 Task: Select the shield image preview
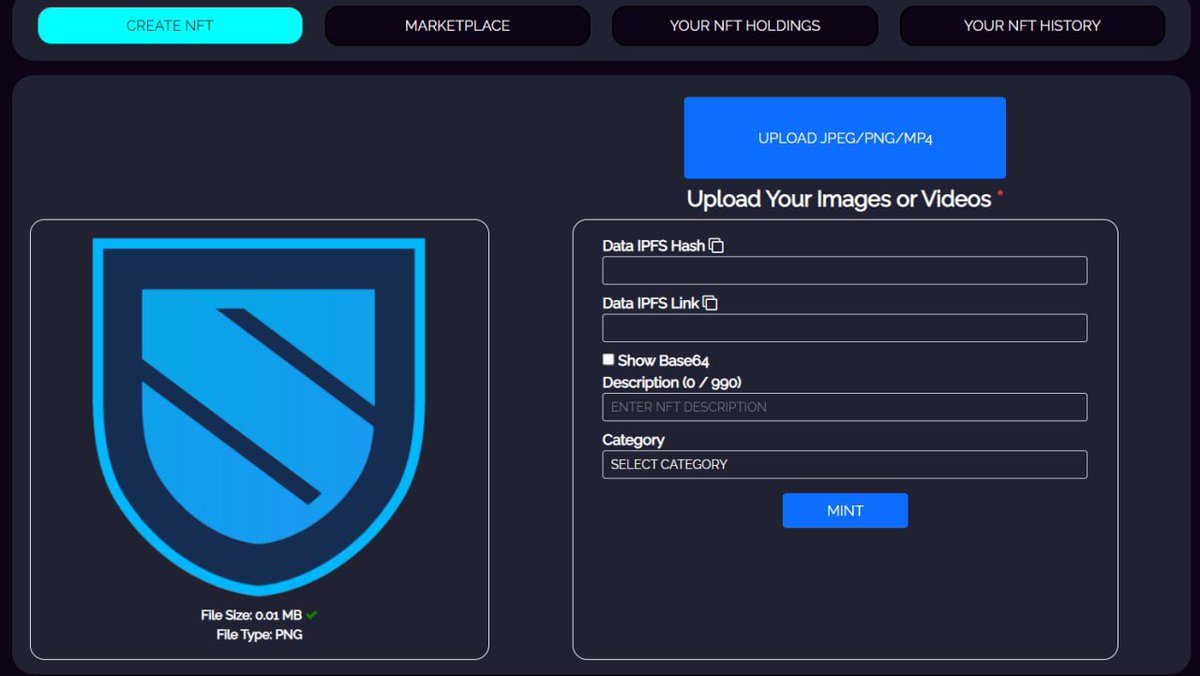tap(259, 416)
